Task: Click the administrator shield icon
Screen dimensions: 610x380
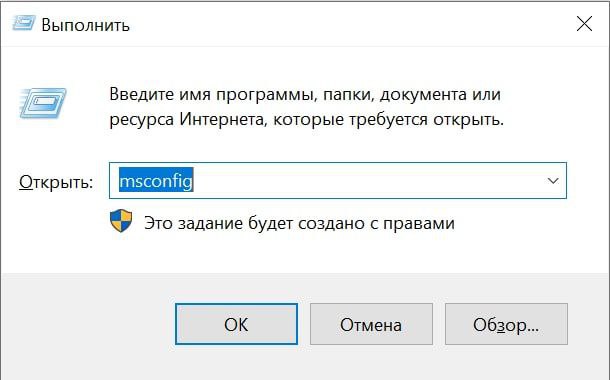Action: click(121, 221)
